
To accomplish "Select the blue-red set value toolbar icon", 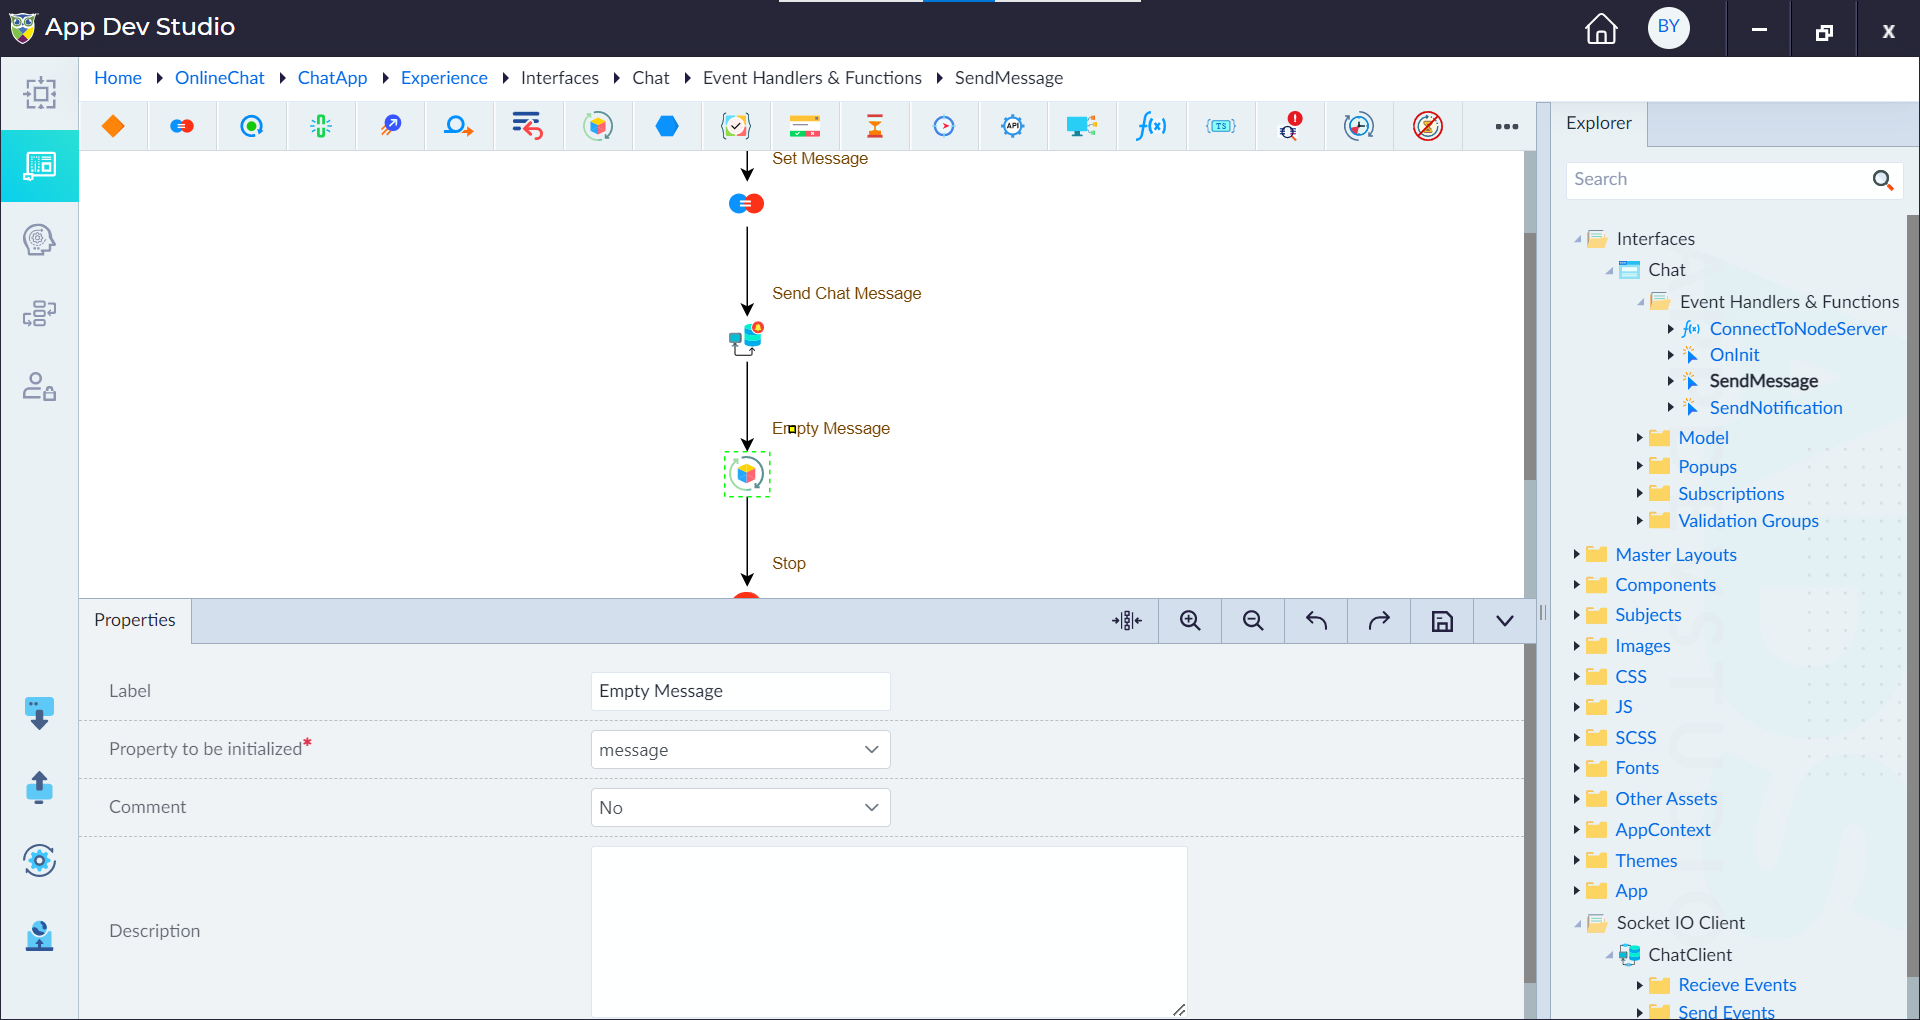I will [182, 126].
